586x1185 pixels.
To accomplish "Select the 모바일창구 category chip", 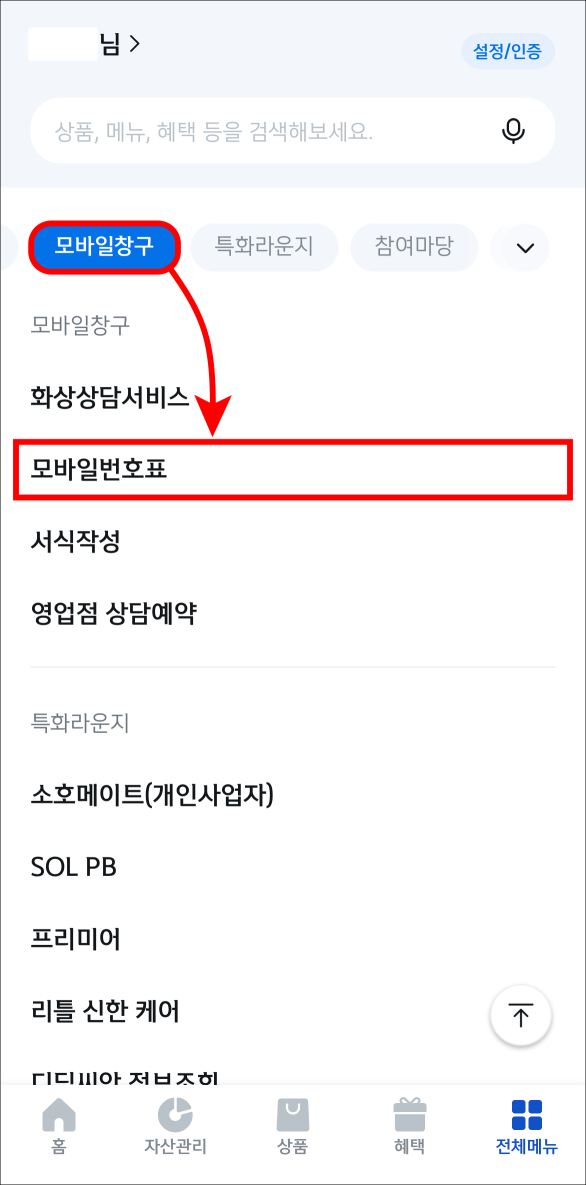I will [x=104, y=247].
